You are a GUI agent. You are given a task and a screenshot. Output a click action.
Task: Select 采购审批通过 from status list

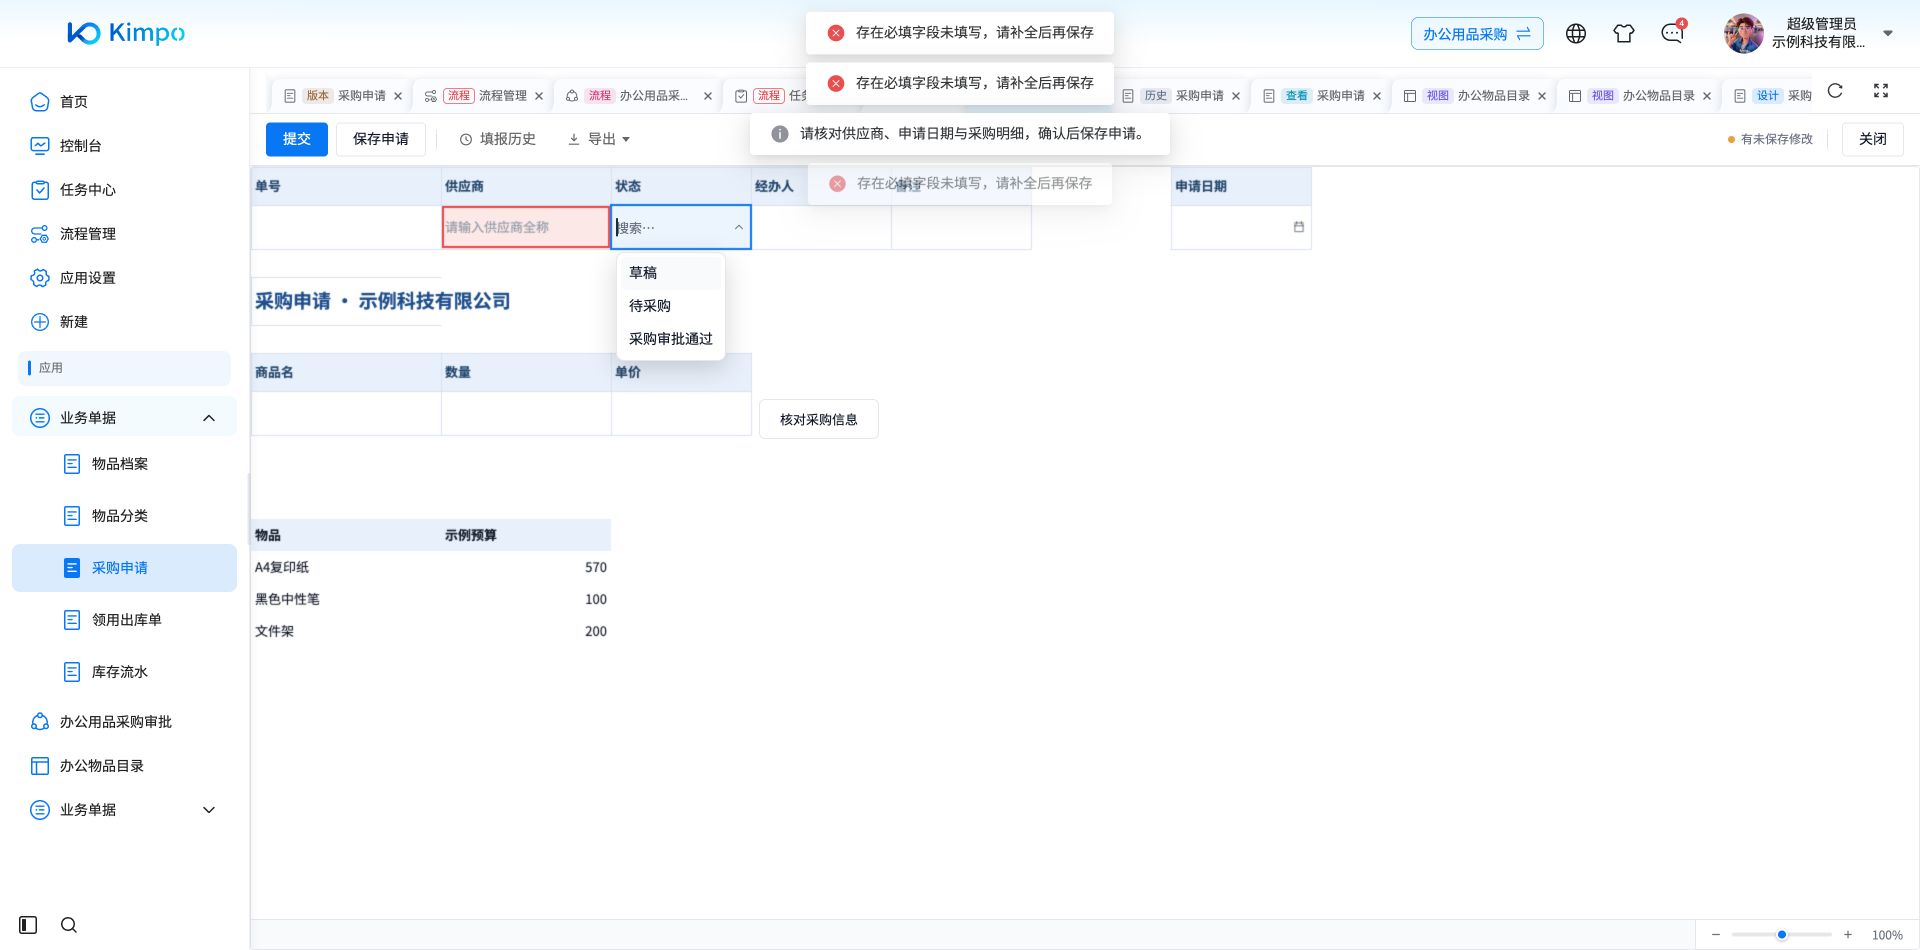pyautogui.click(x=671, y=339)
